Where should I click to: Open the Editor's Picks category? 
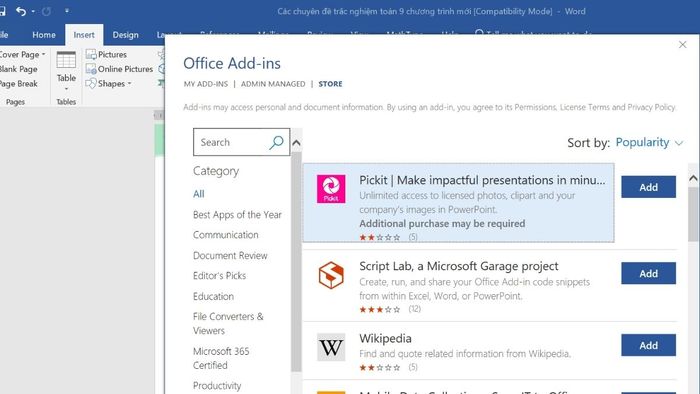219,276
